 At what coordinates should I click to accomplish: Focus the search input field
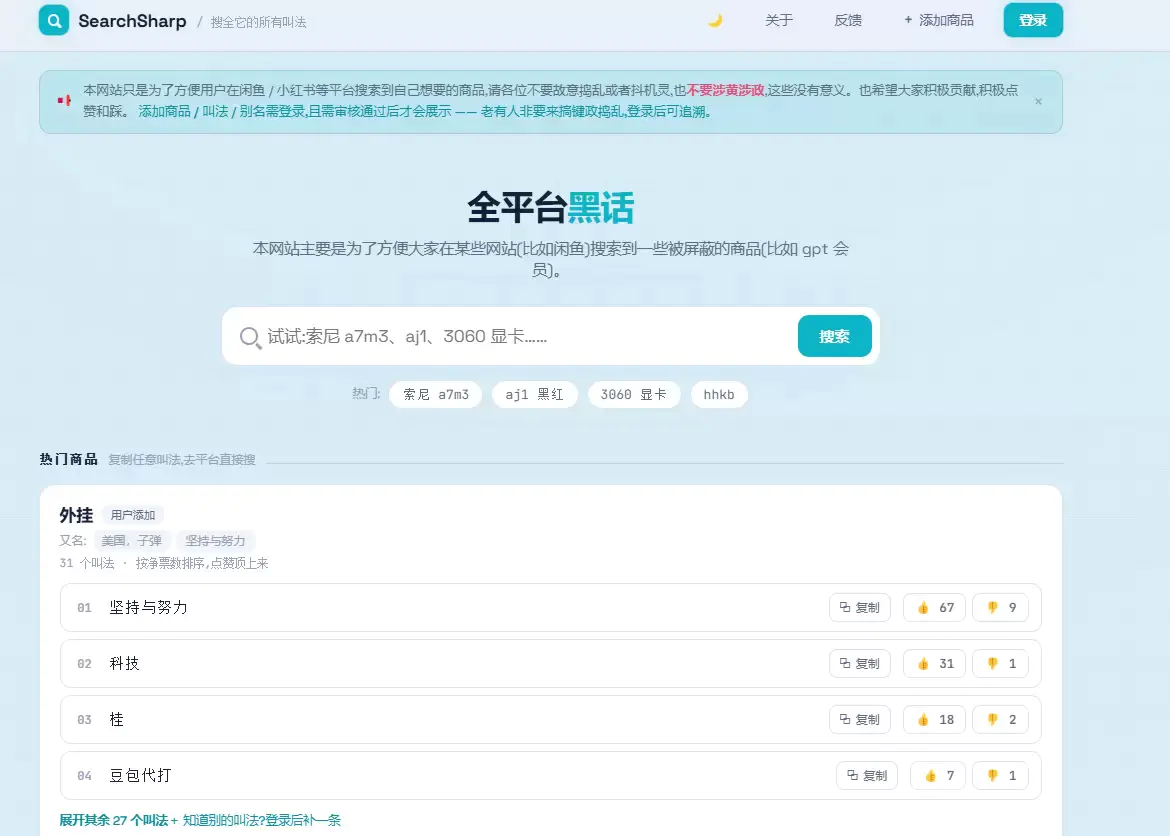click(528, 337)
